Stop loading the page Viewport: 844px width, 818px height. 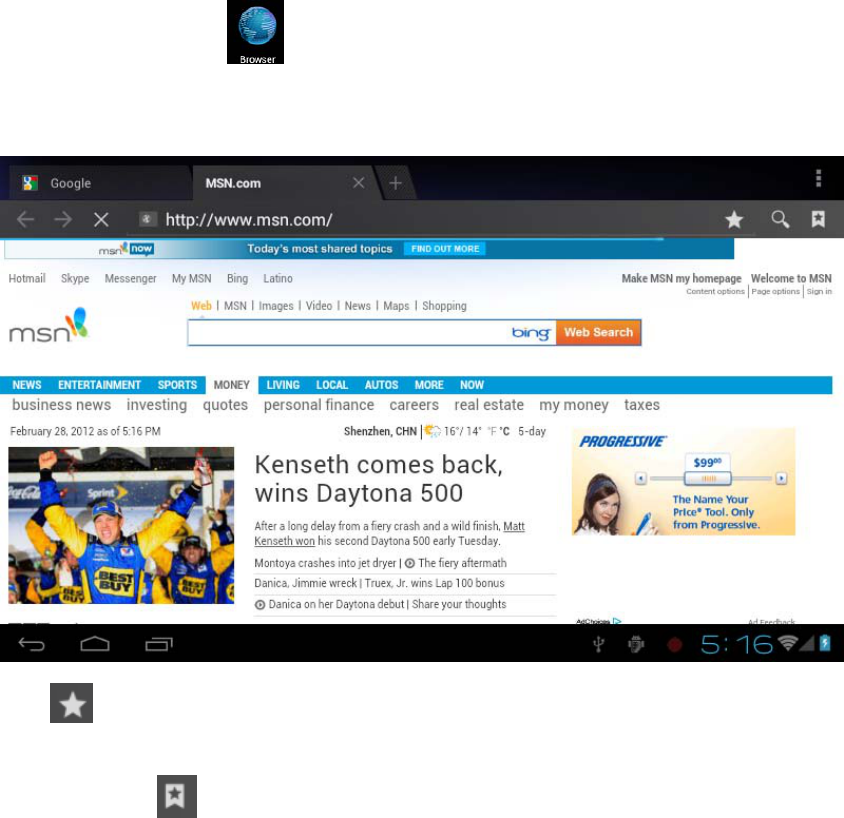click(101, 219)
